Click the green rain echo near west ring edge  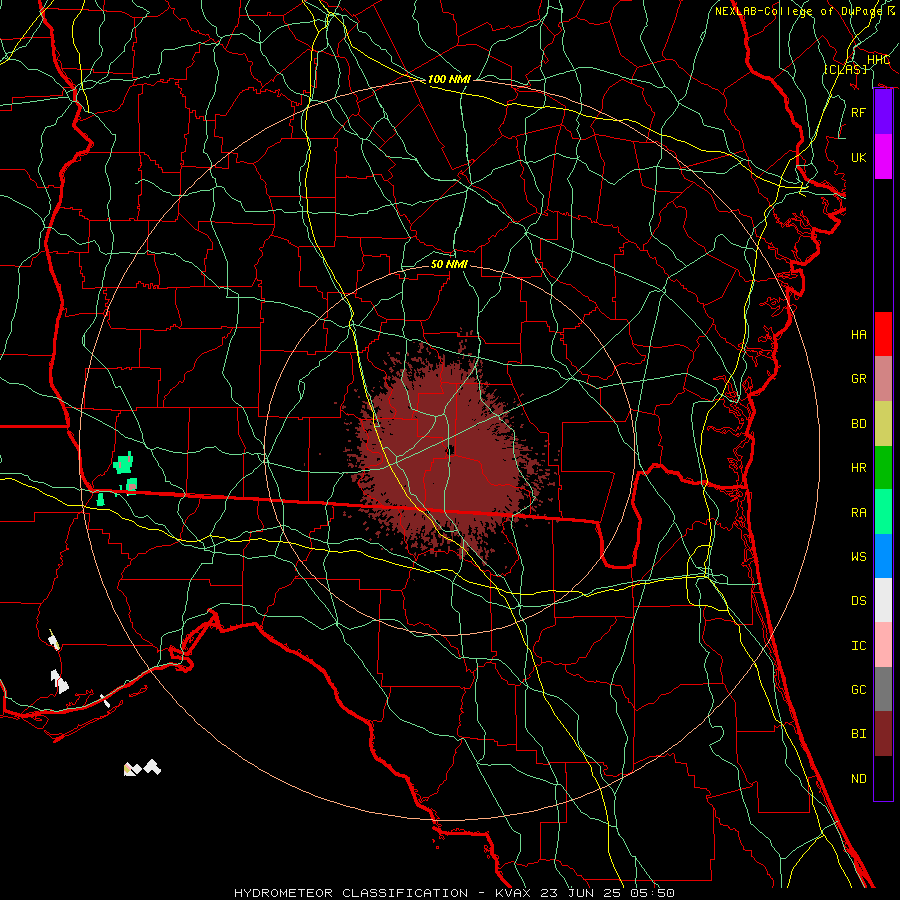pyautogui.click(x=123, y=463)
